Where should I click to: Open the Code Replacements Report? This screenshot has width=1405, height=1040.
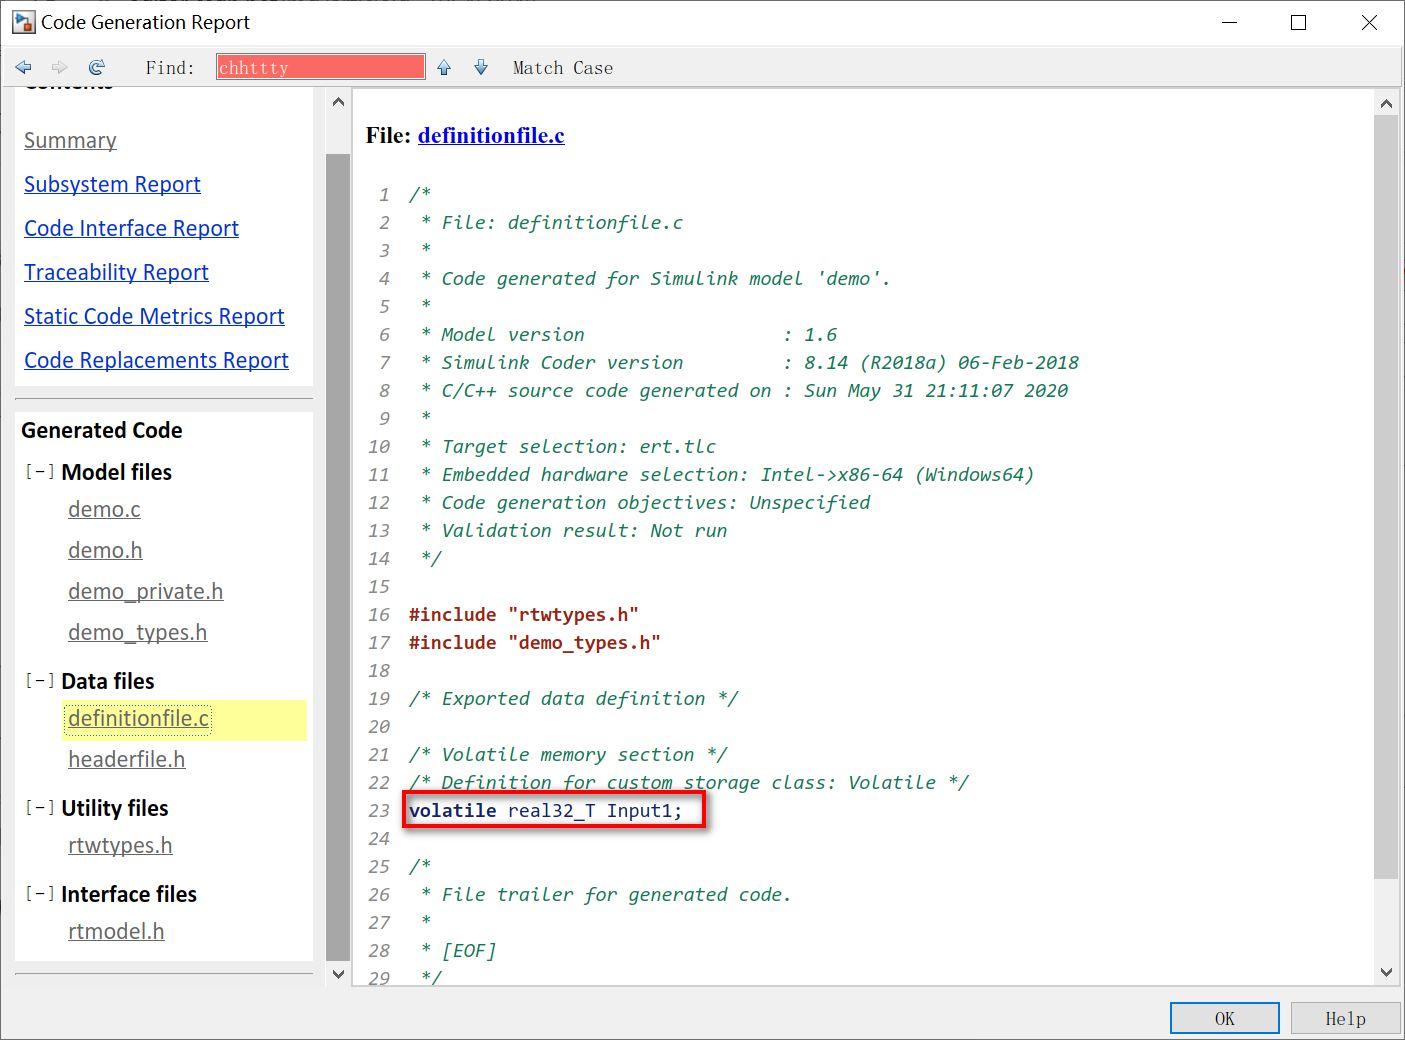coord(156,360)
